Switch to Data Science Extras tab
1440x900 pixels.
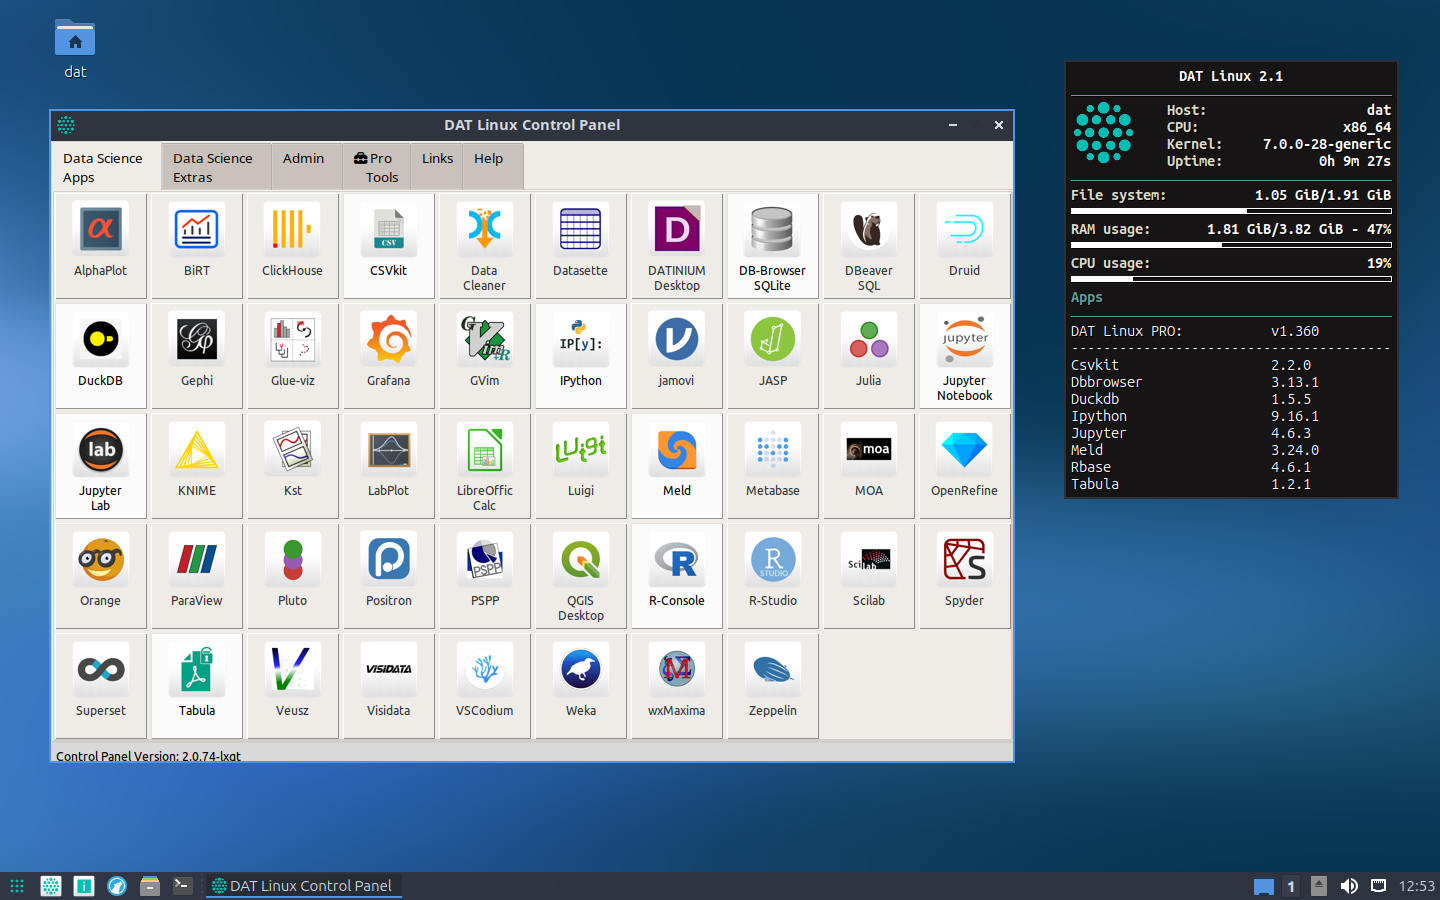tap(216, 167)
